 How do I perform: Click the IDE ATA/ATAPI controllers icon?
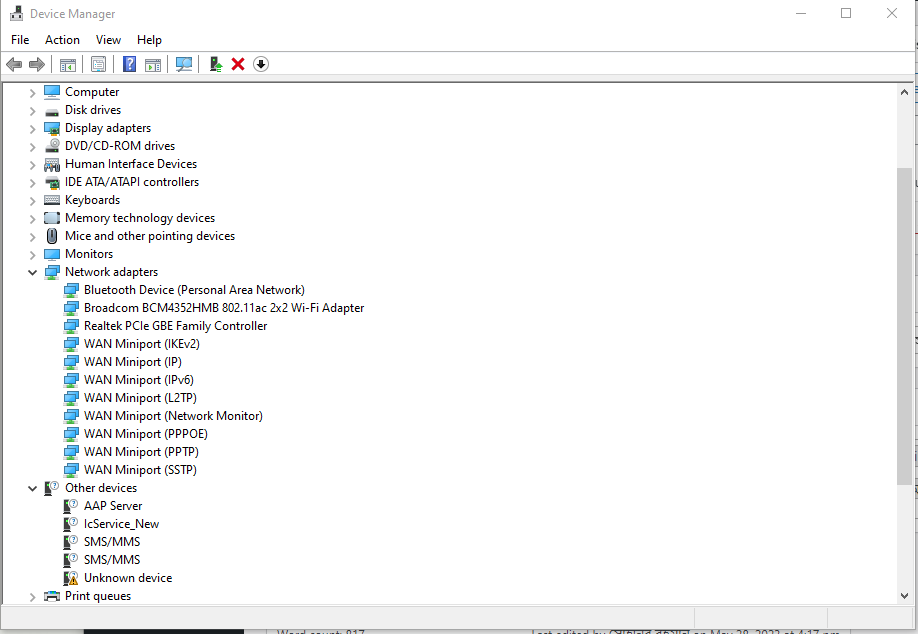52,183
